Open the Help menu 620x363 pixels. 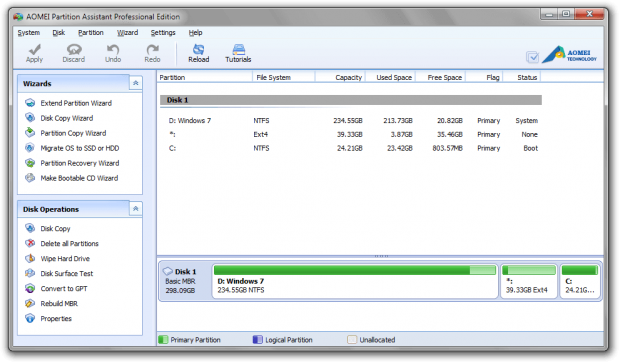pos(195,32)
